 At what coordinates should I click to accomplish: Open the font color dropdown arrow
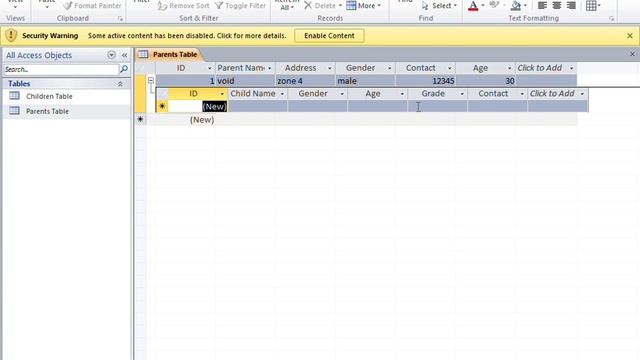(x=483, y=5)
